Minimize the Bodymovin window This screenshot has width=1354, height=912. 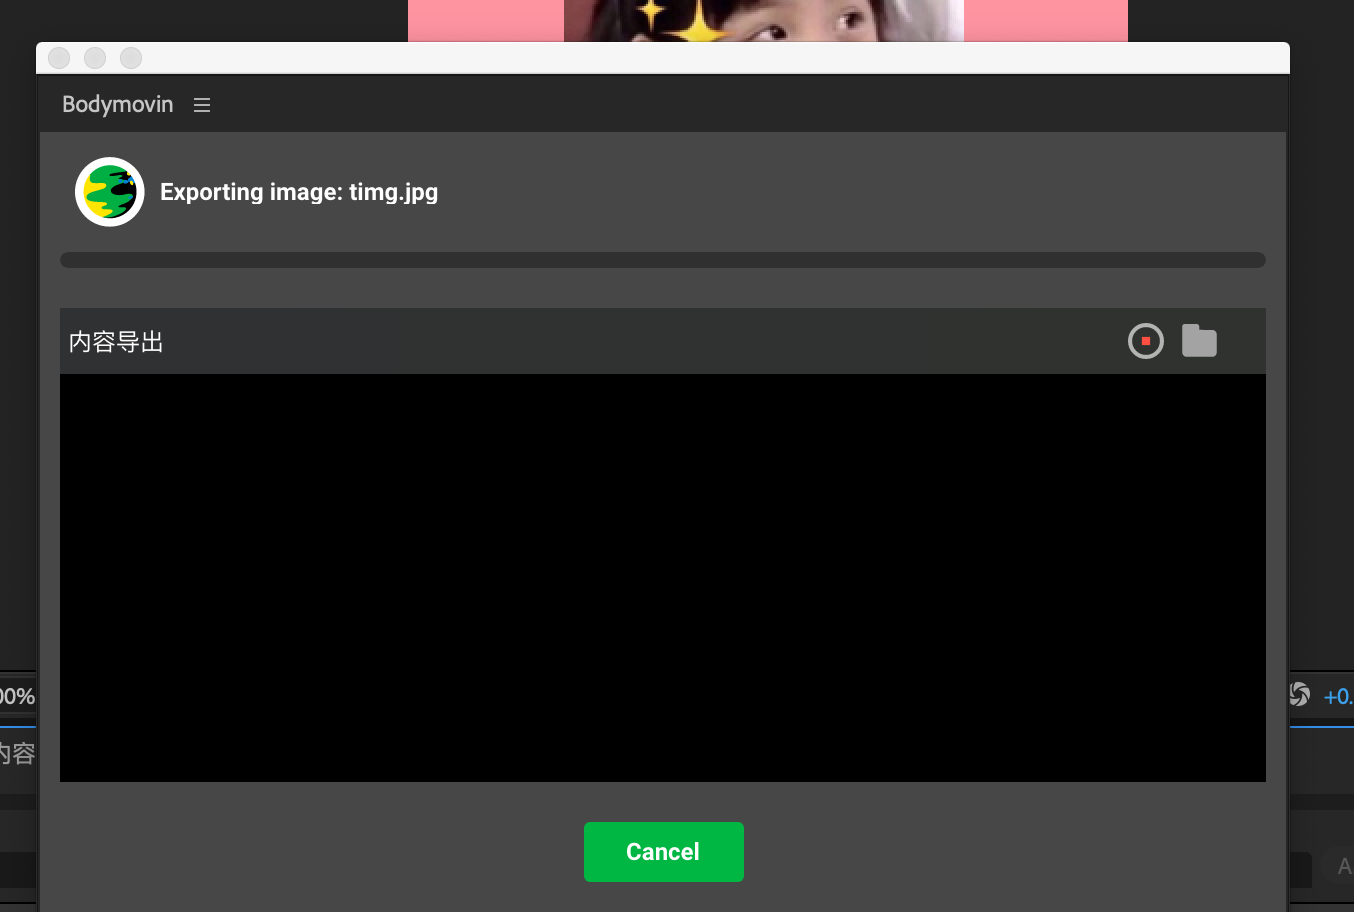(95, 58)
